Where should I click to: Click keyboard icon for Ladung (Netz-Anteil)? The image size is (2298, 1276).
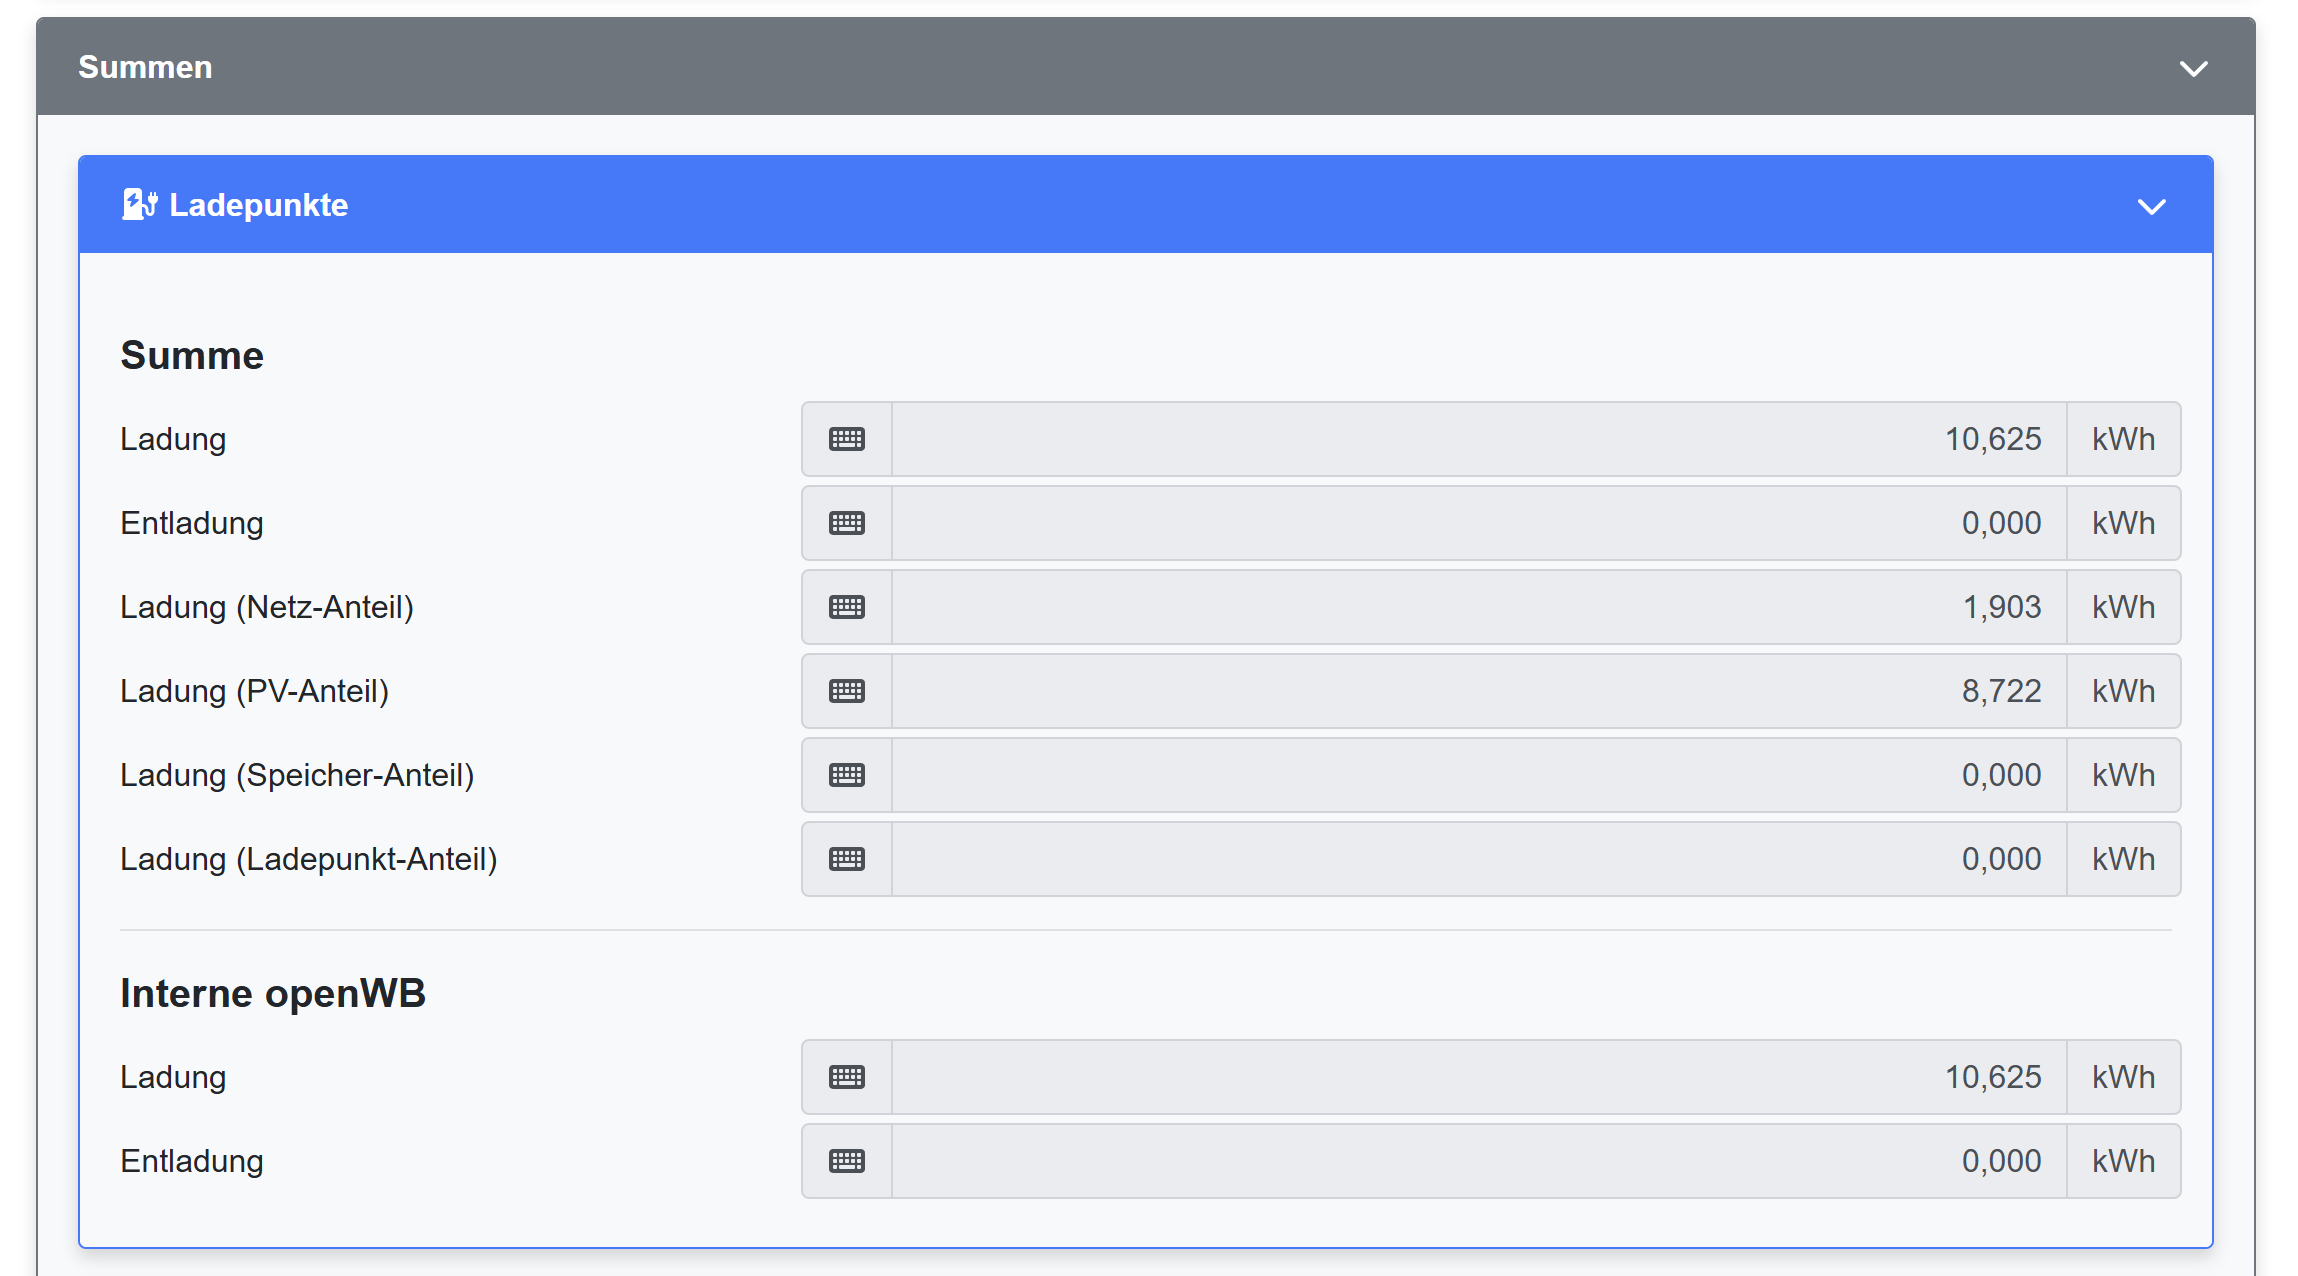coord(846,607)
